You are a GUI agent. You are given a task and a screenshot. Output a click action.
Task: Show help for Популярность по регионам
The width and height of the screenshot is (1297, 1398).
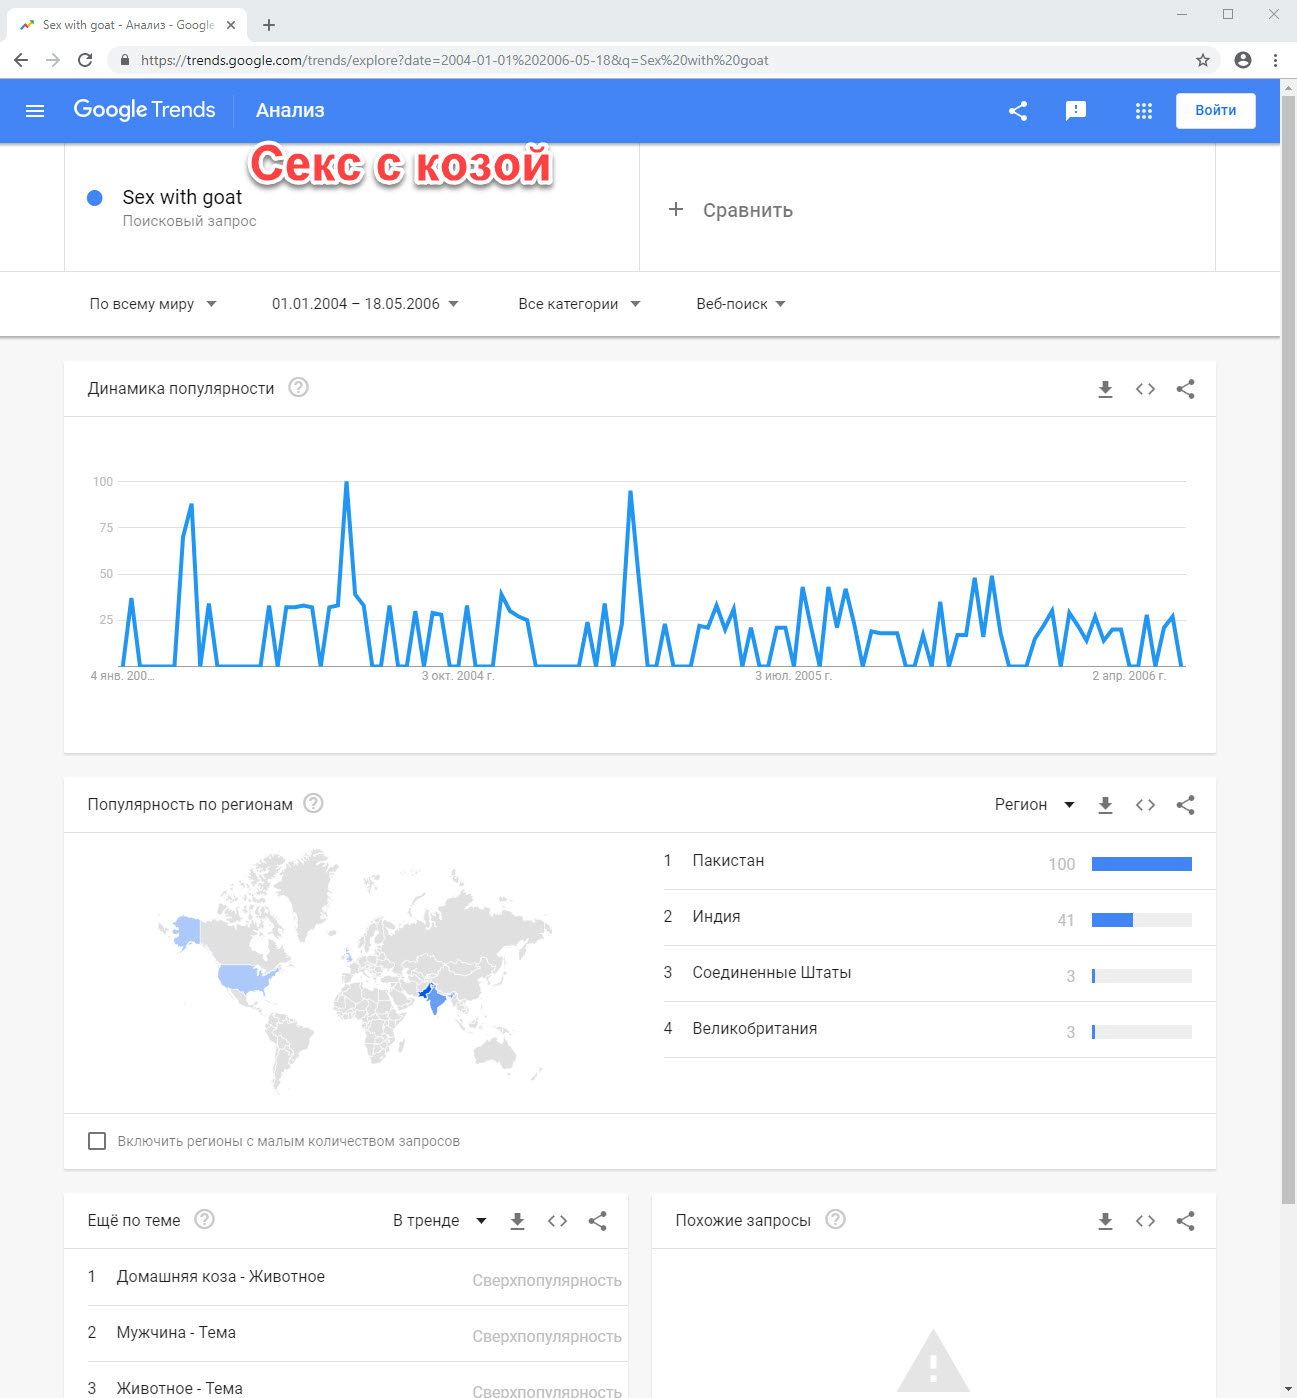click(x=313, y=803)
